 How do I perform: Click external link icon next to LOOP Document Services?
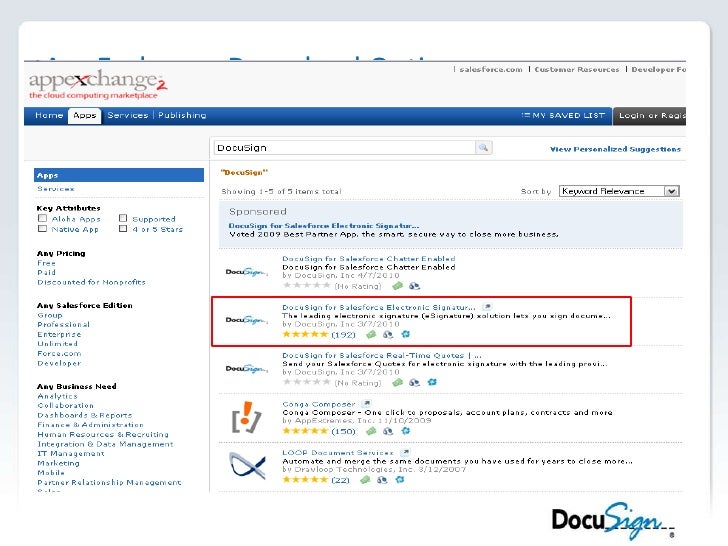pyautogui.click(x=405, y=452)
